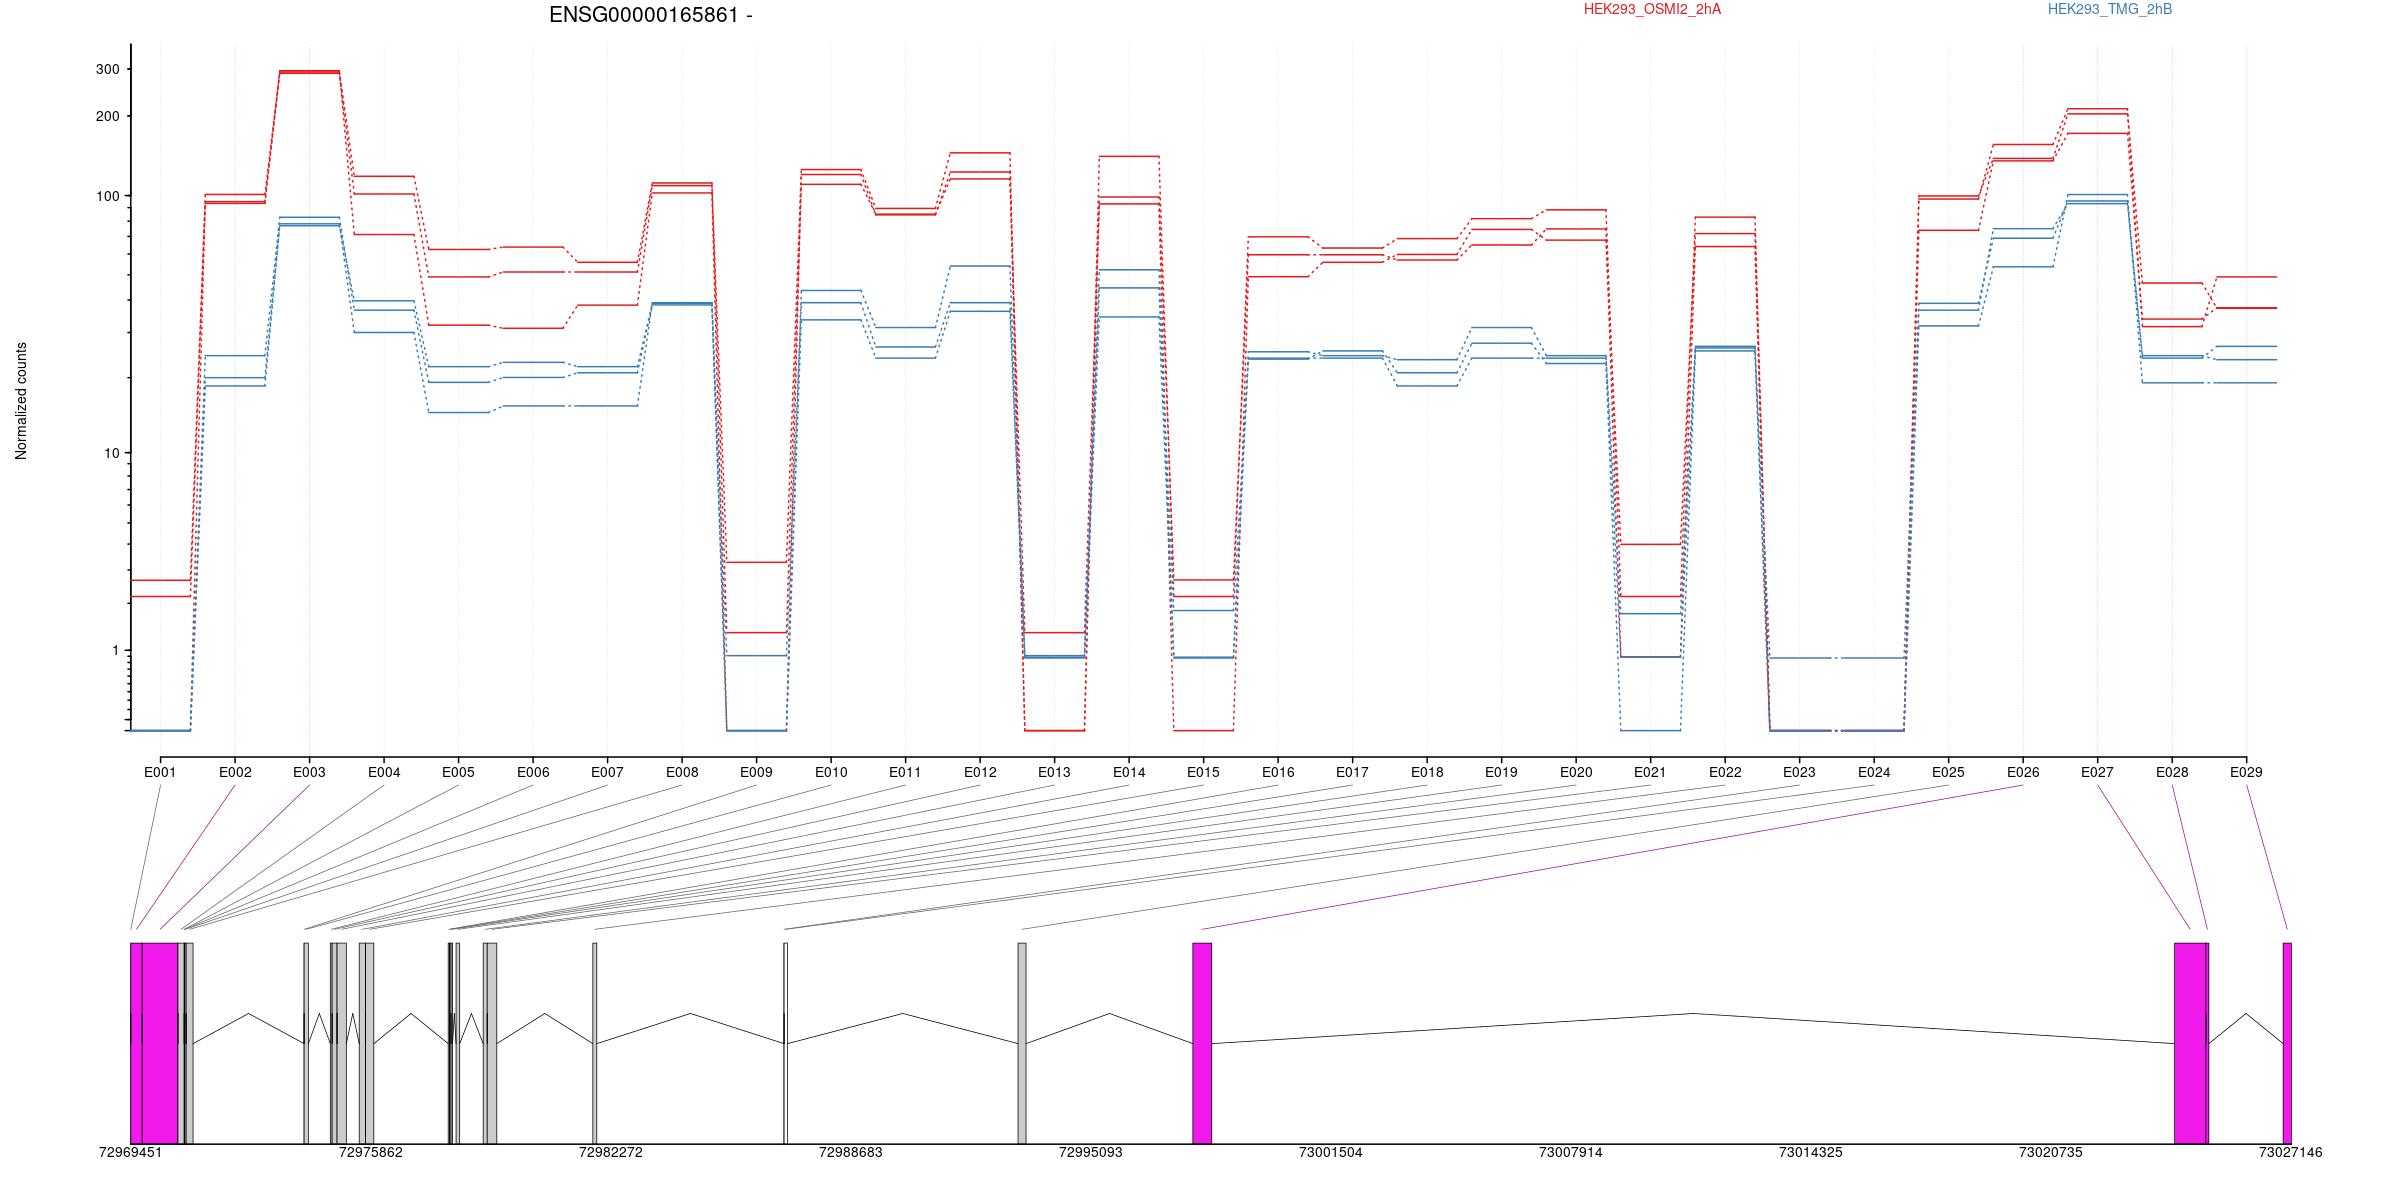Click the y-axis value 100
This screenshot has width=2400, height=1200.
pyautogui.click(x=107, y=196)
